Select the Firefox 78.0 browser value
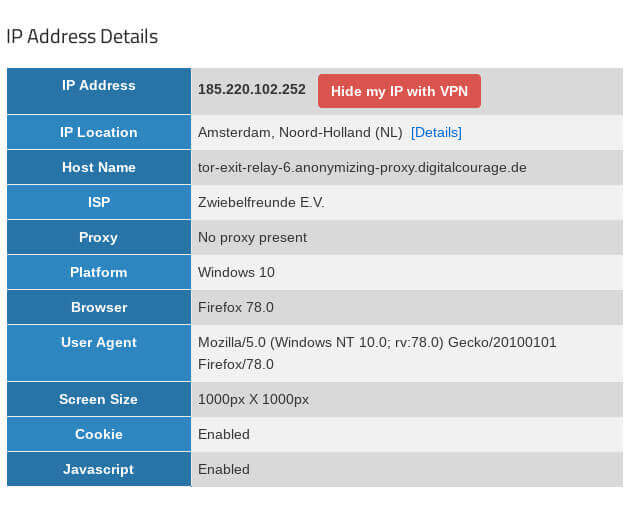Viewport: 630px width, 508px height. (x=236, y=307)
